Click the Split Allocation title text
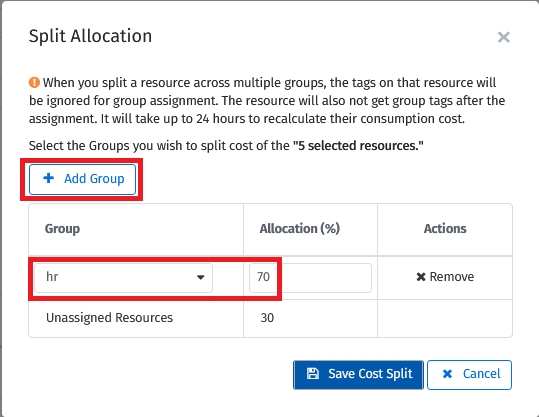The width and height of the screenshot is (539, 417). point(90,36)
